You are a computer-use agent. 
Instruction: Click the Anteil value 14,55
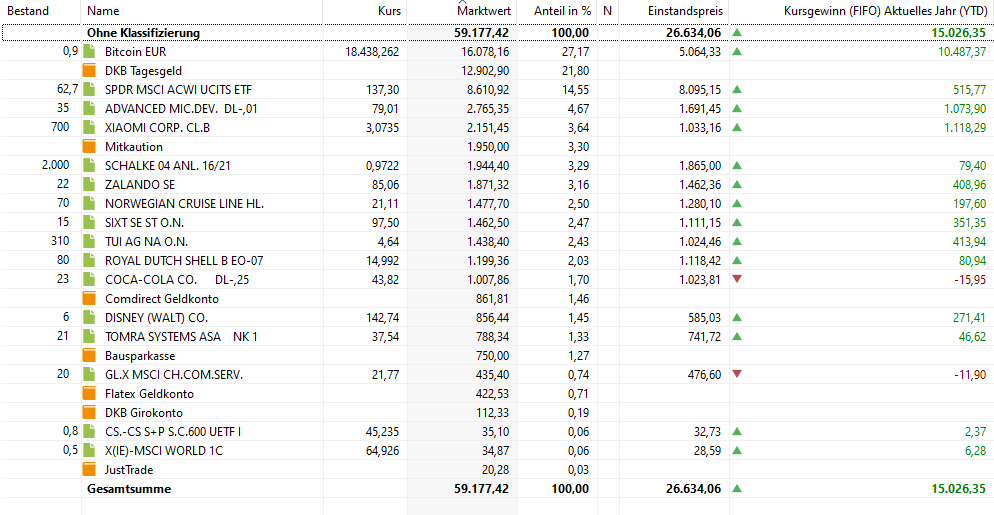click(x=576, y=89)
